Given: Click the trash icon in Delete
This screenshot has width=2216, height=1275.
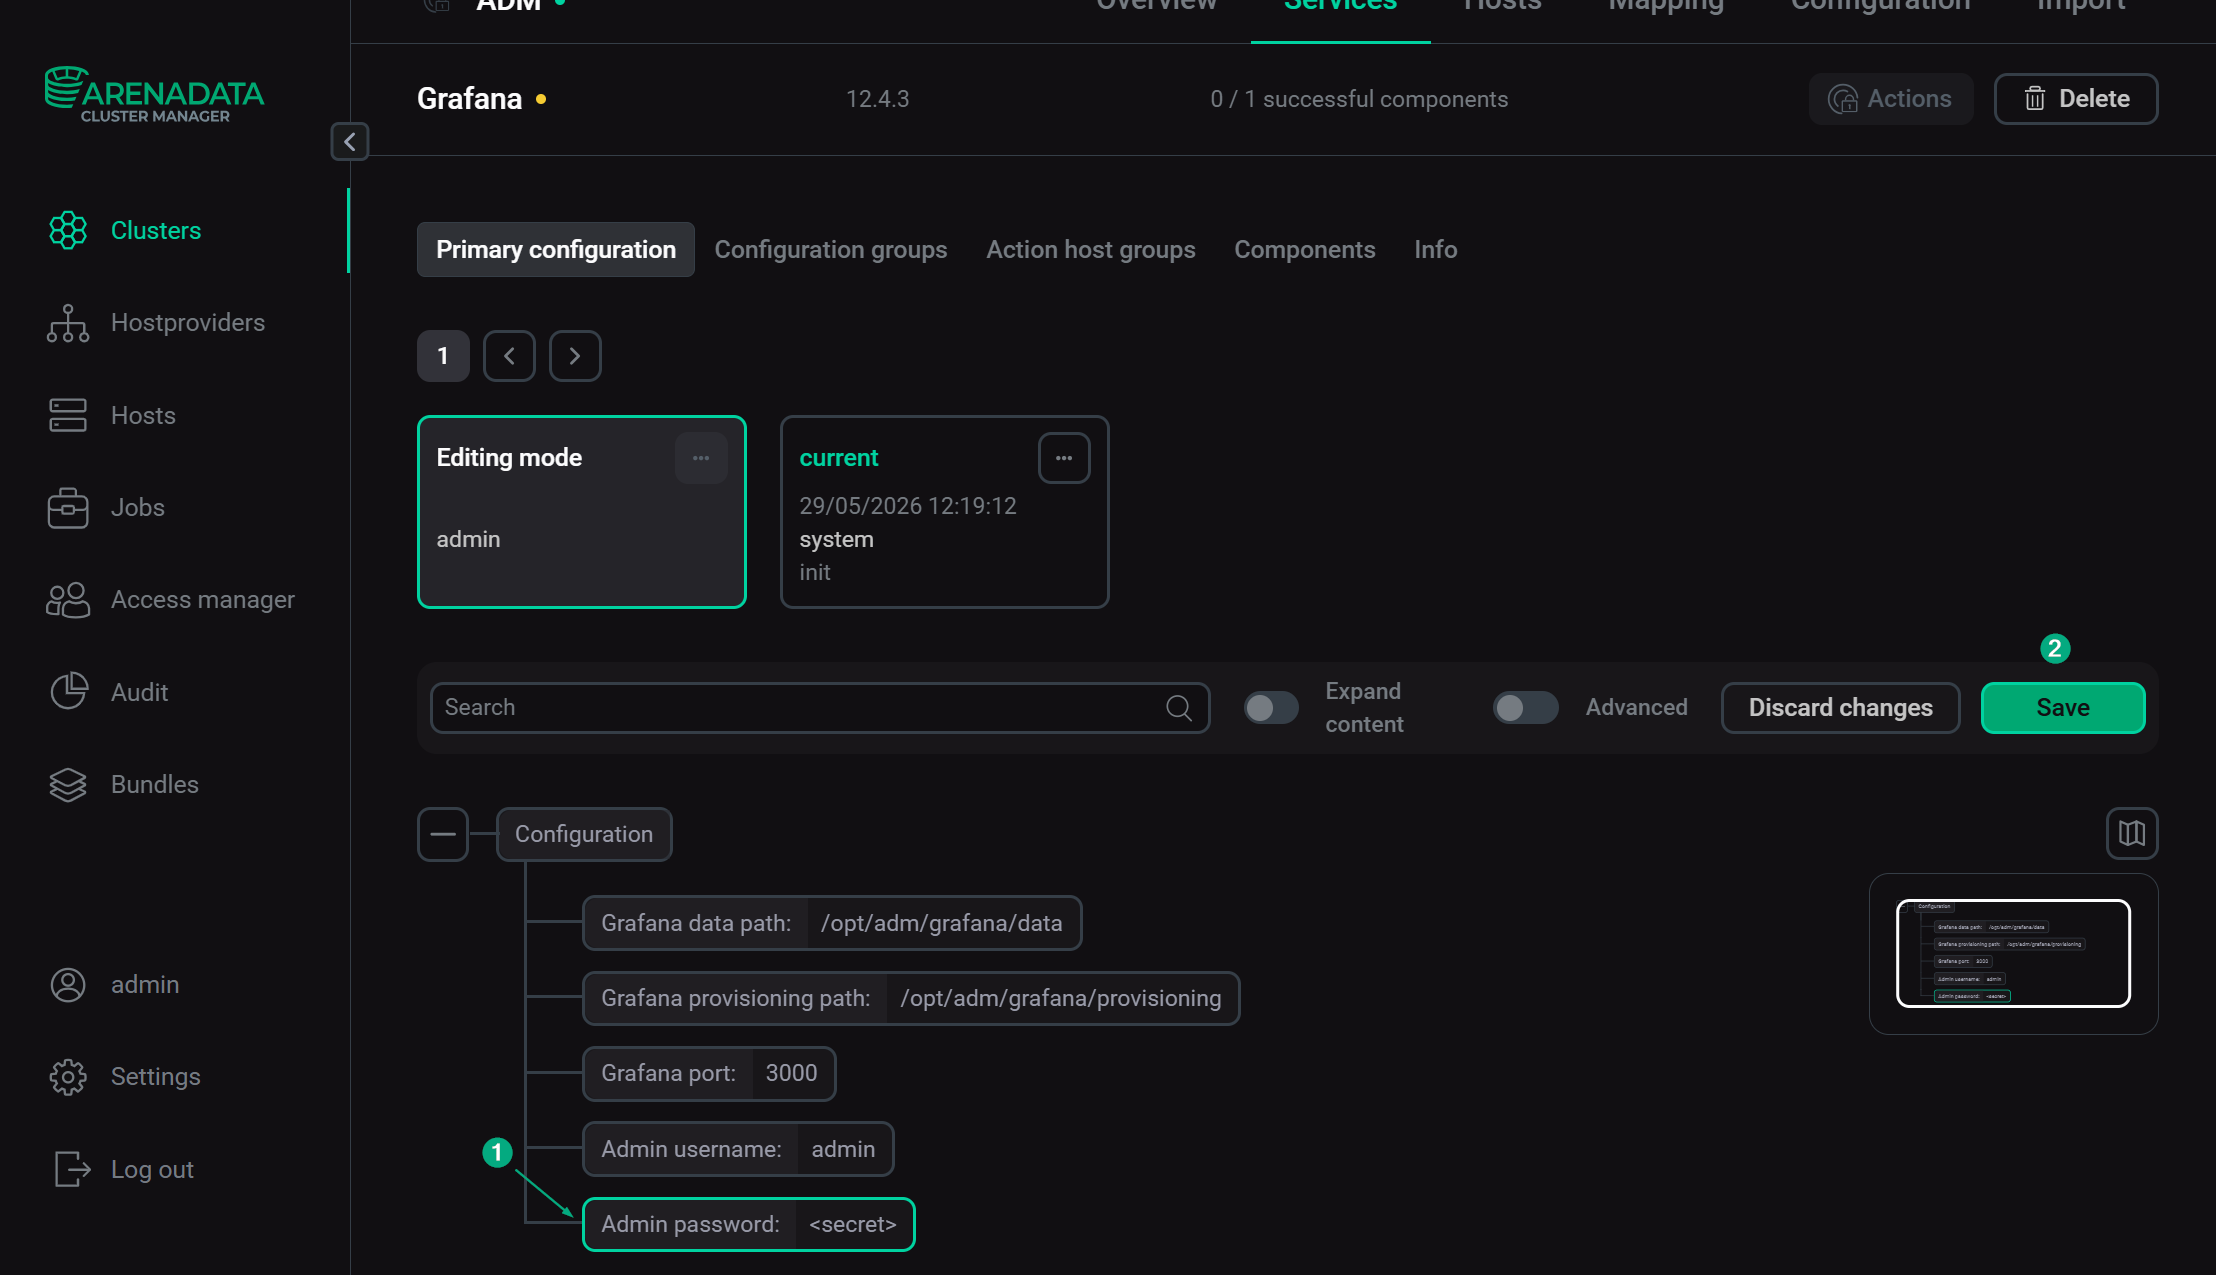Looking at the screenshot, I should 2035,99.
